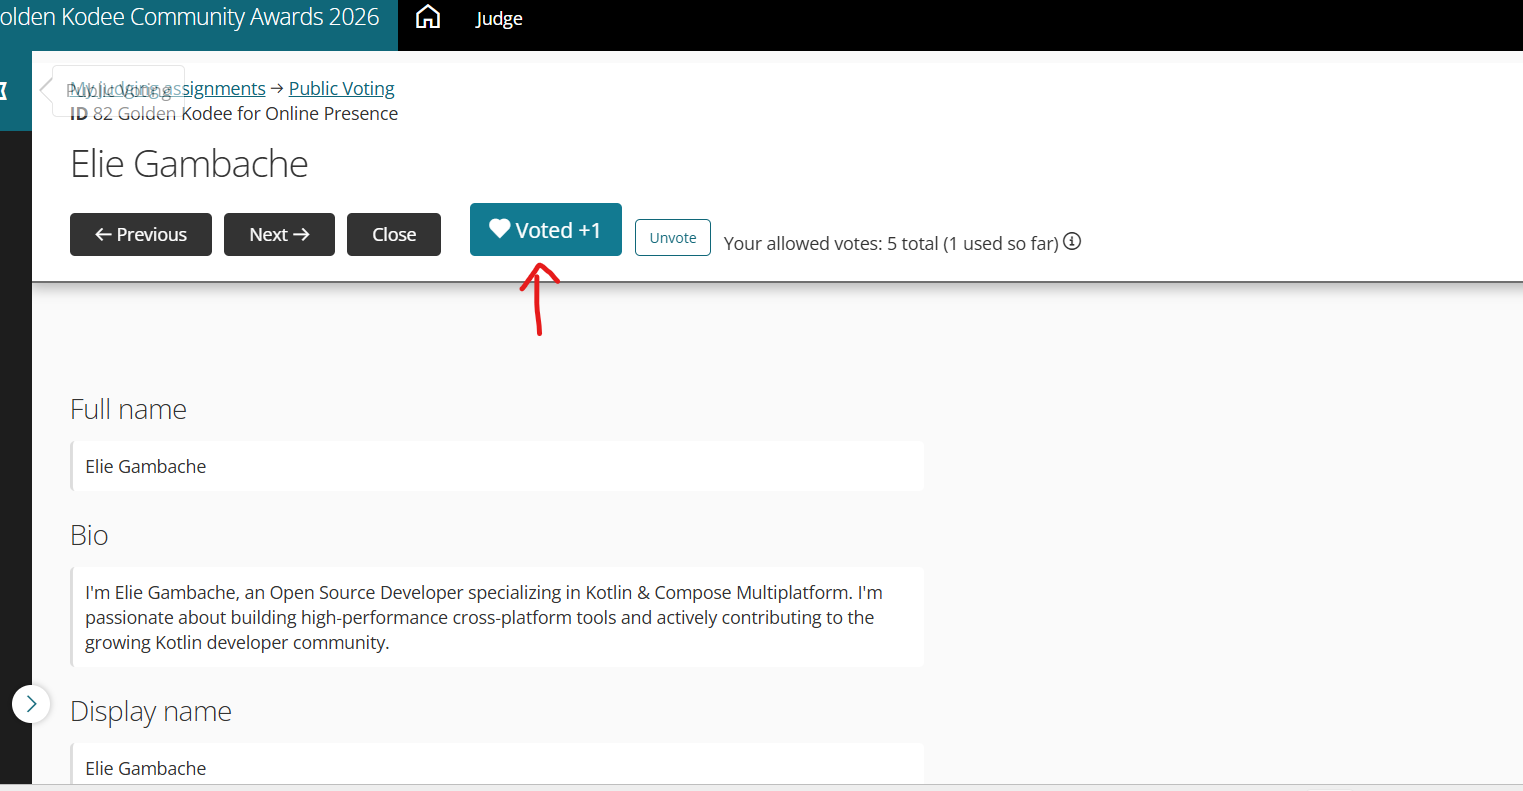Click the Home icon in top bar
This screenshot has width=1523, height=791.
pyautogui.click(x=428, y=18)
